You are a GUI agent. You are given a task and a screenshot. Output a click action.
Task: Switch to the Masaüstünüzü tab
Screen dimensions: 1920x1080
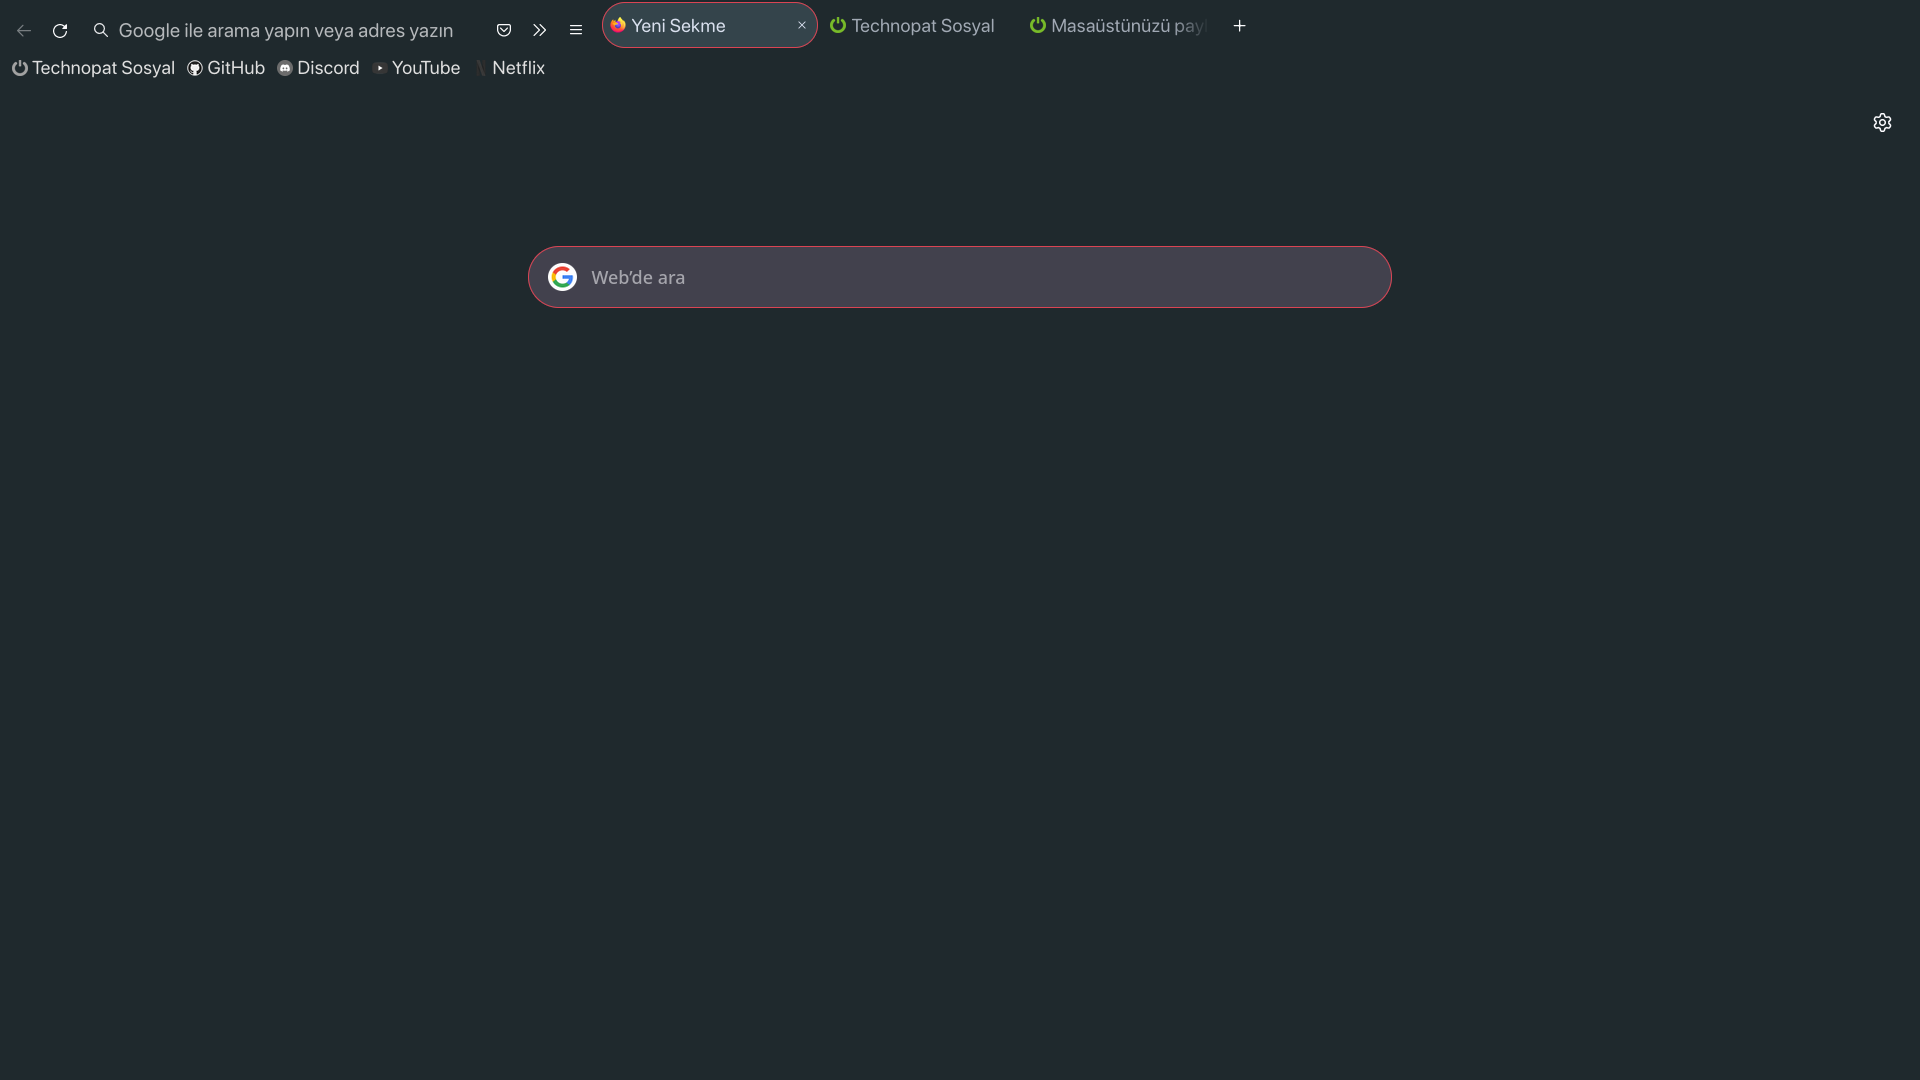tap(1118, 26)
